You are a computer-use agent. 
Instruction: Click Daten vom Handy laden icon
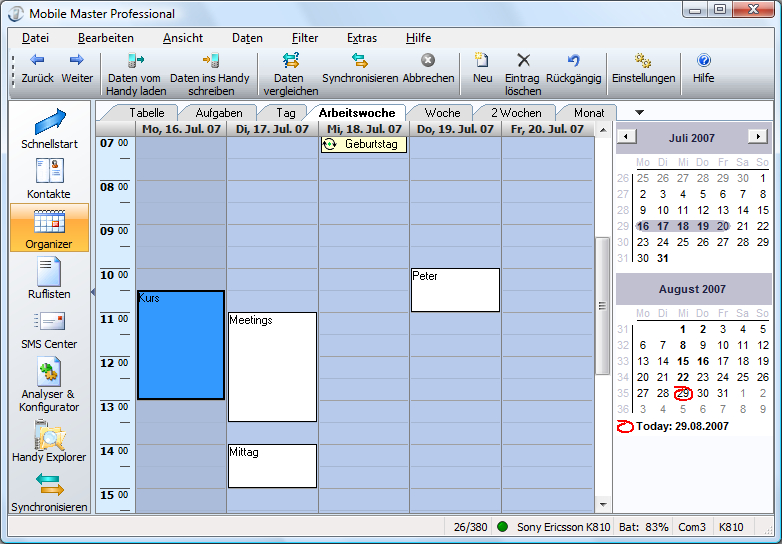tap(136, 61)
